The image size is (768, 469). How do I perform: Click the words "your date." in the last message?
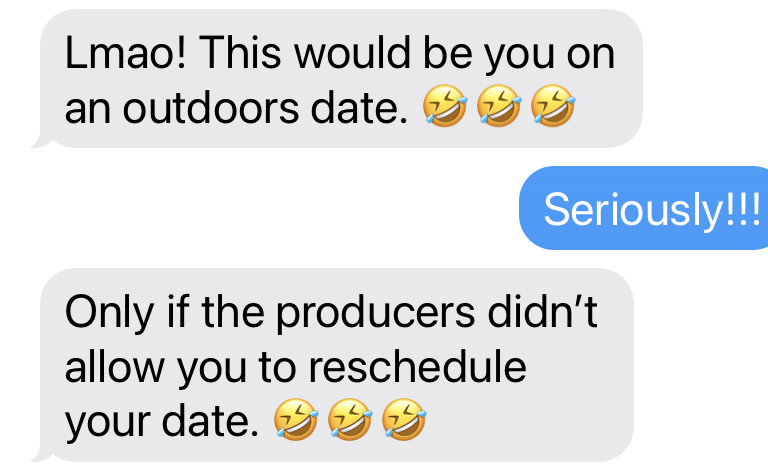click(x=160, y=422)
